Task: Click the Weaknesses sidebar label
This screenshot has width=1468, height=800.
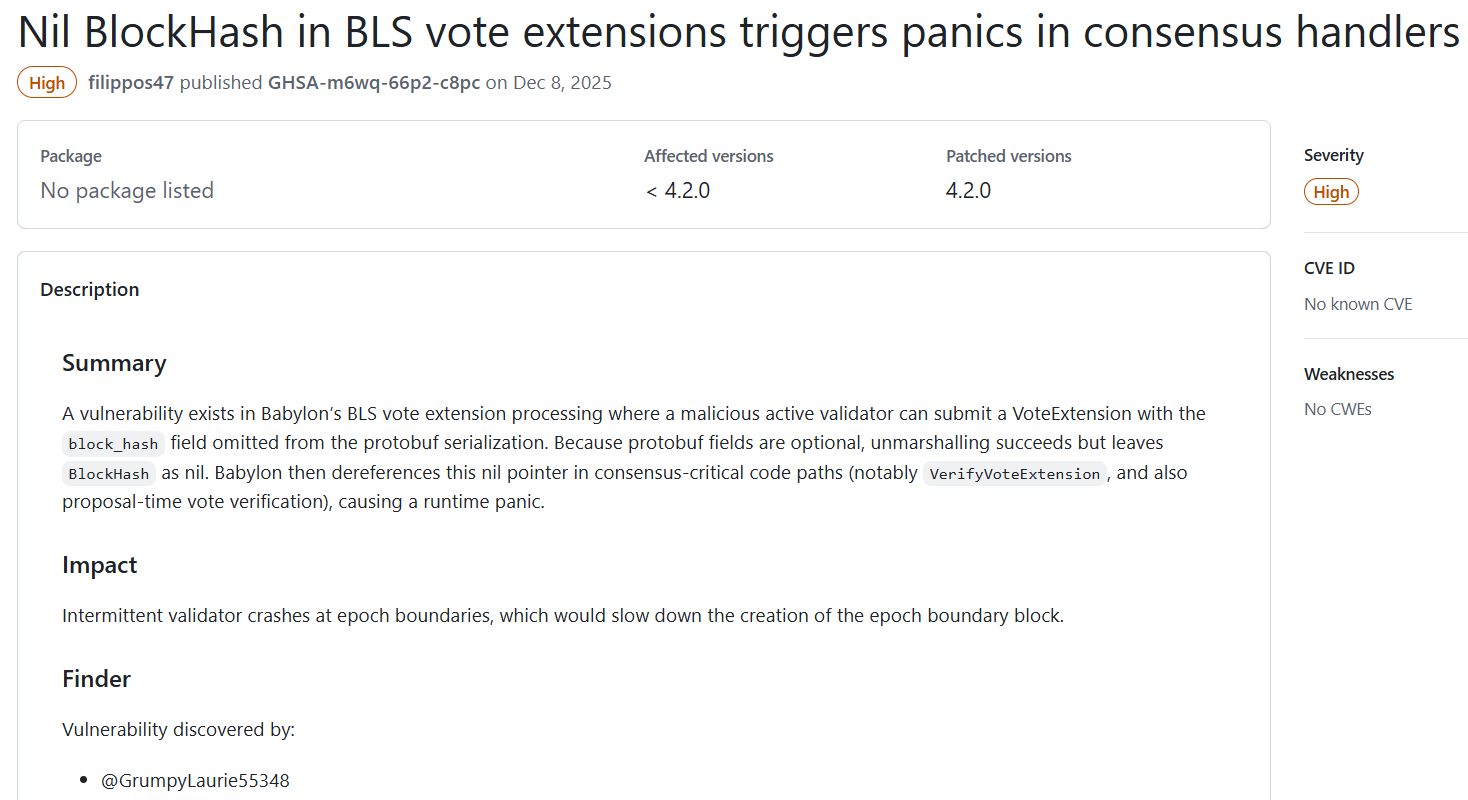Action: (x=1349, y=373)
